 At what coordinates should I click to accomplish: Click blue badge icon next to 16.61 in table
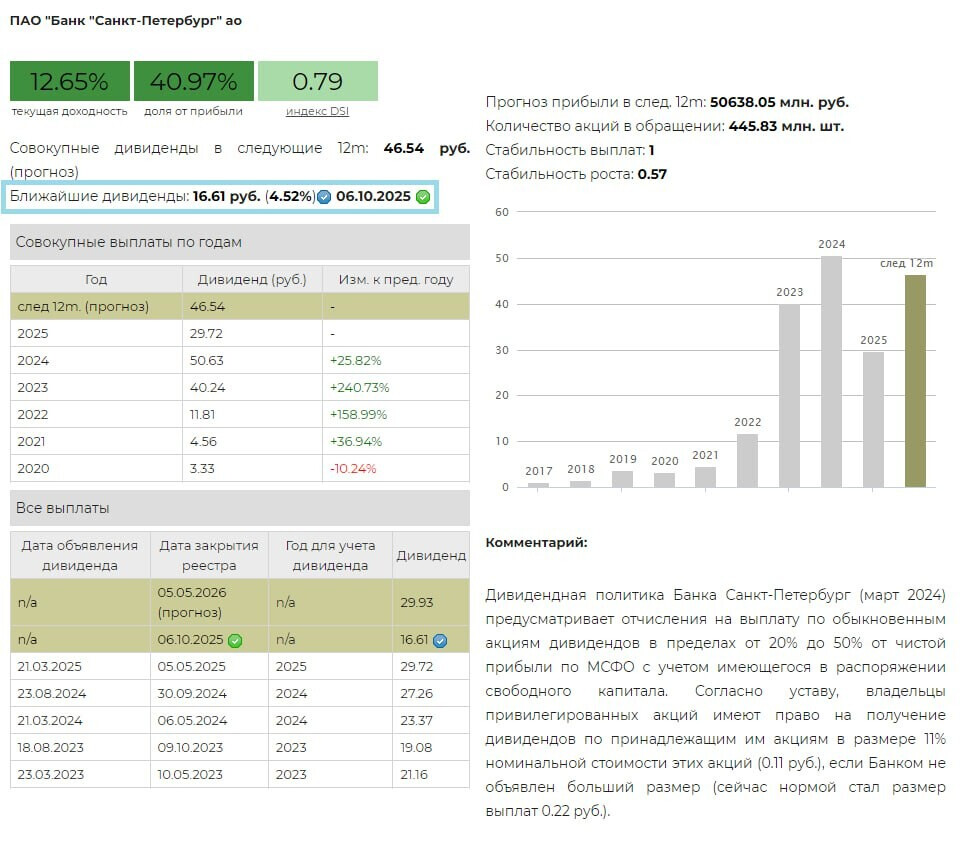pyautogui.click(x=440, y=640)
